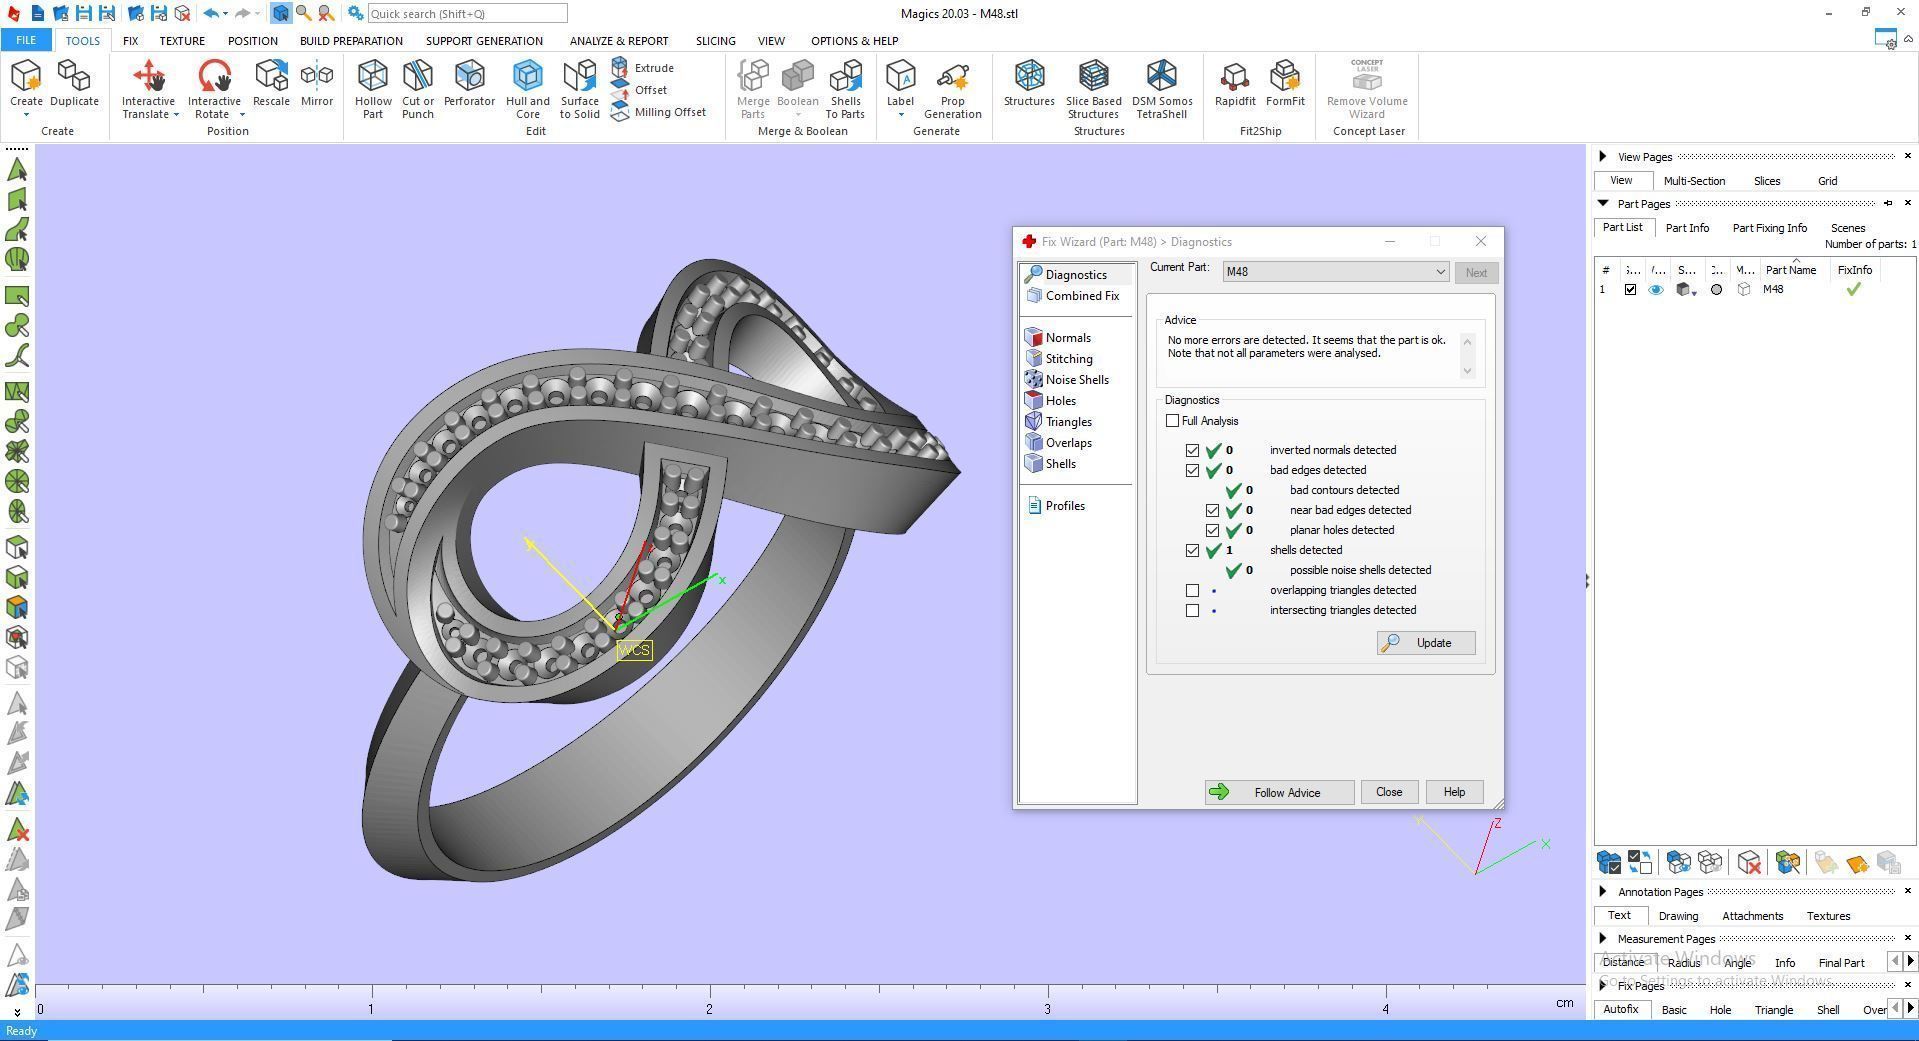Uncheck inverted normals detected checkbox

click(1192, 451)
